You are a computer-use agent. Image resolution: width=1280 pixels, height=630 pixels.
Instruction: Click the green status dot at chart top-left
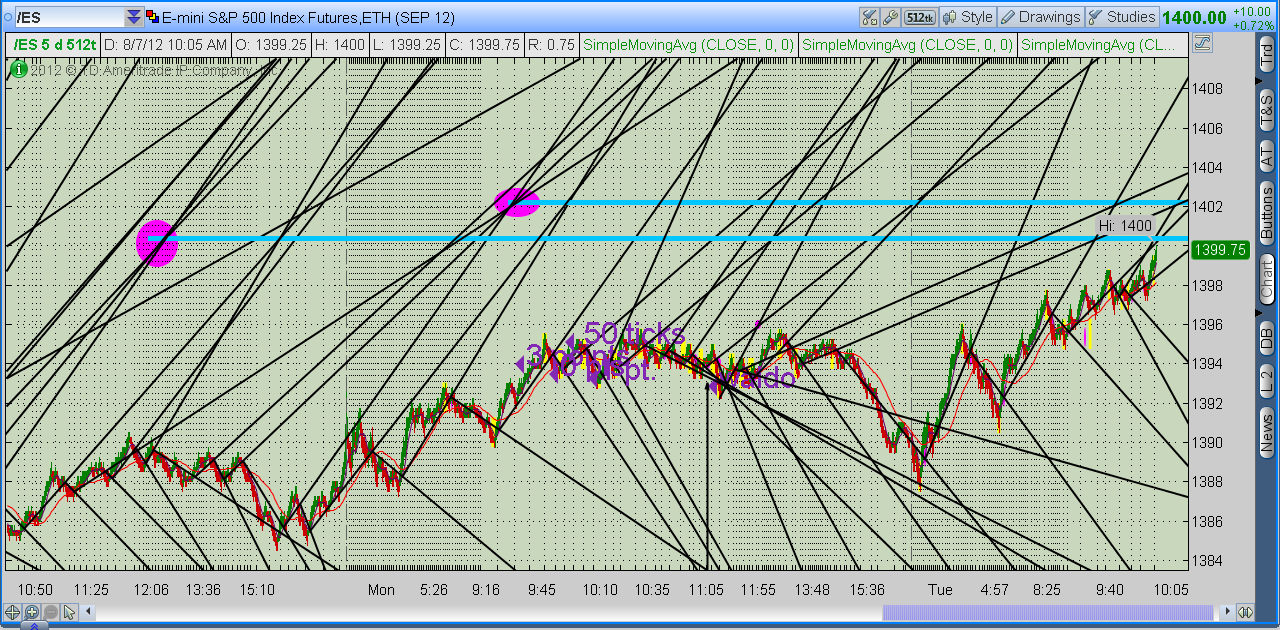click(x=17, y=69)
